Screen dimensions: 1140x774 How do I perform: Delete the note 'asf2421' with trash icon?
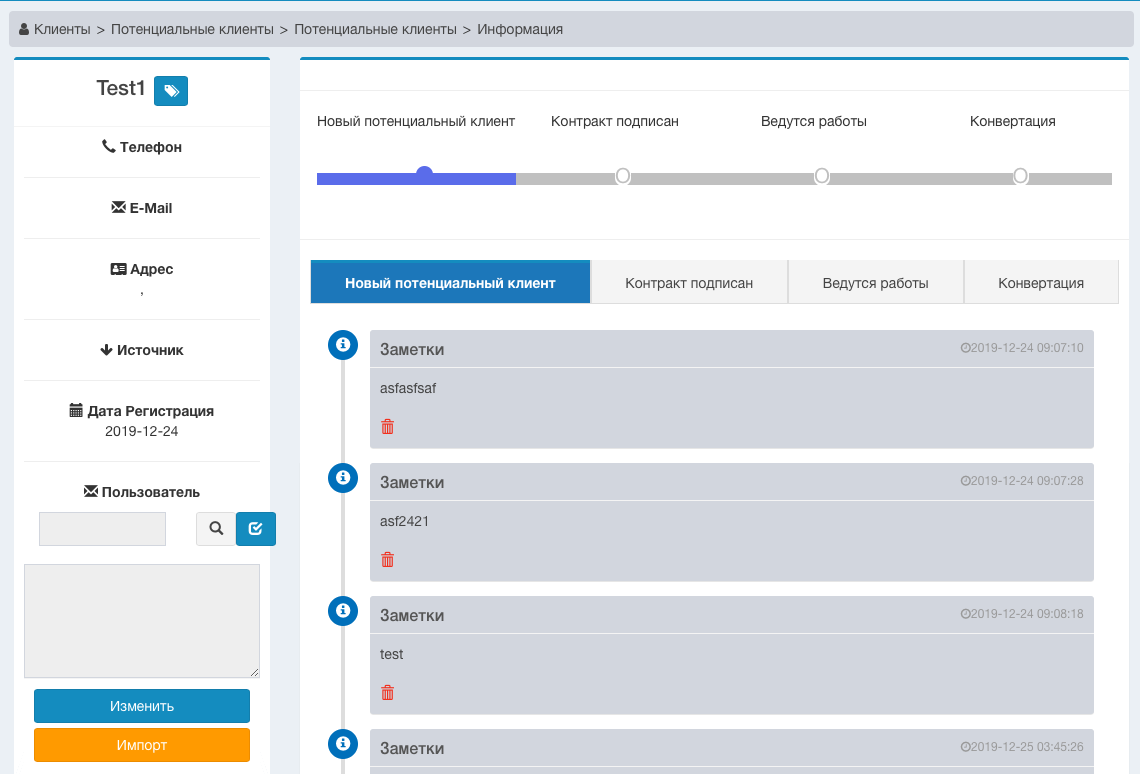tap(388, 560)
